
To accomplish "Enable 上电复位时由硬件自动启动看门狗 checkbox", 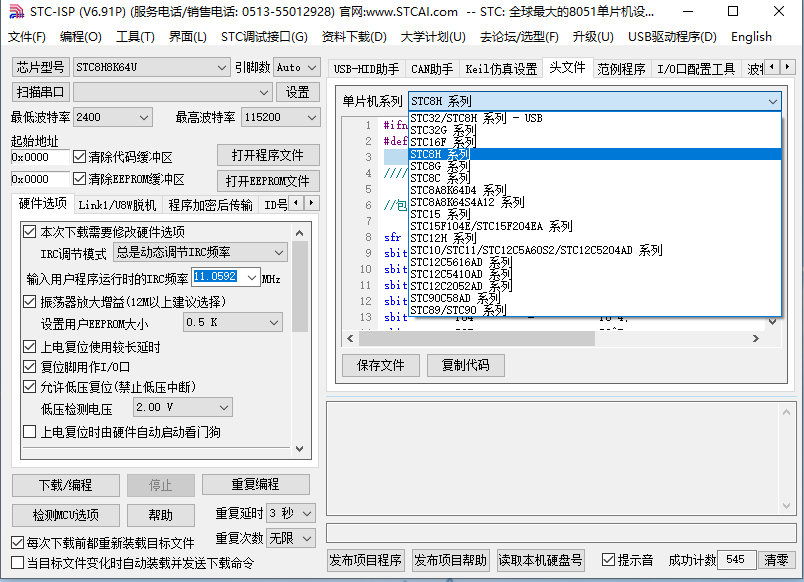I will [29, 431].
